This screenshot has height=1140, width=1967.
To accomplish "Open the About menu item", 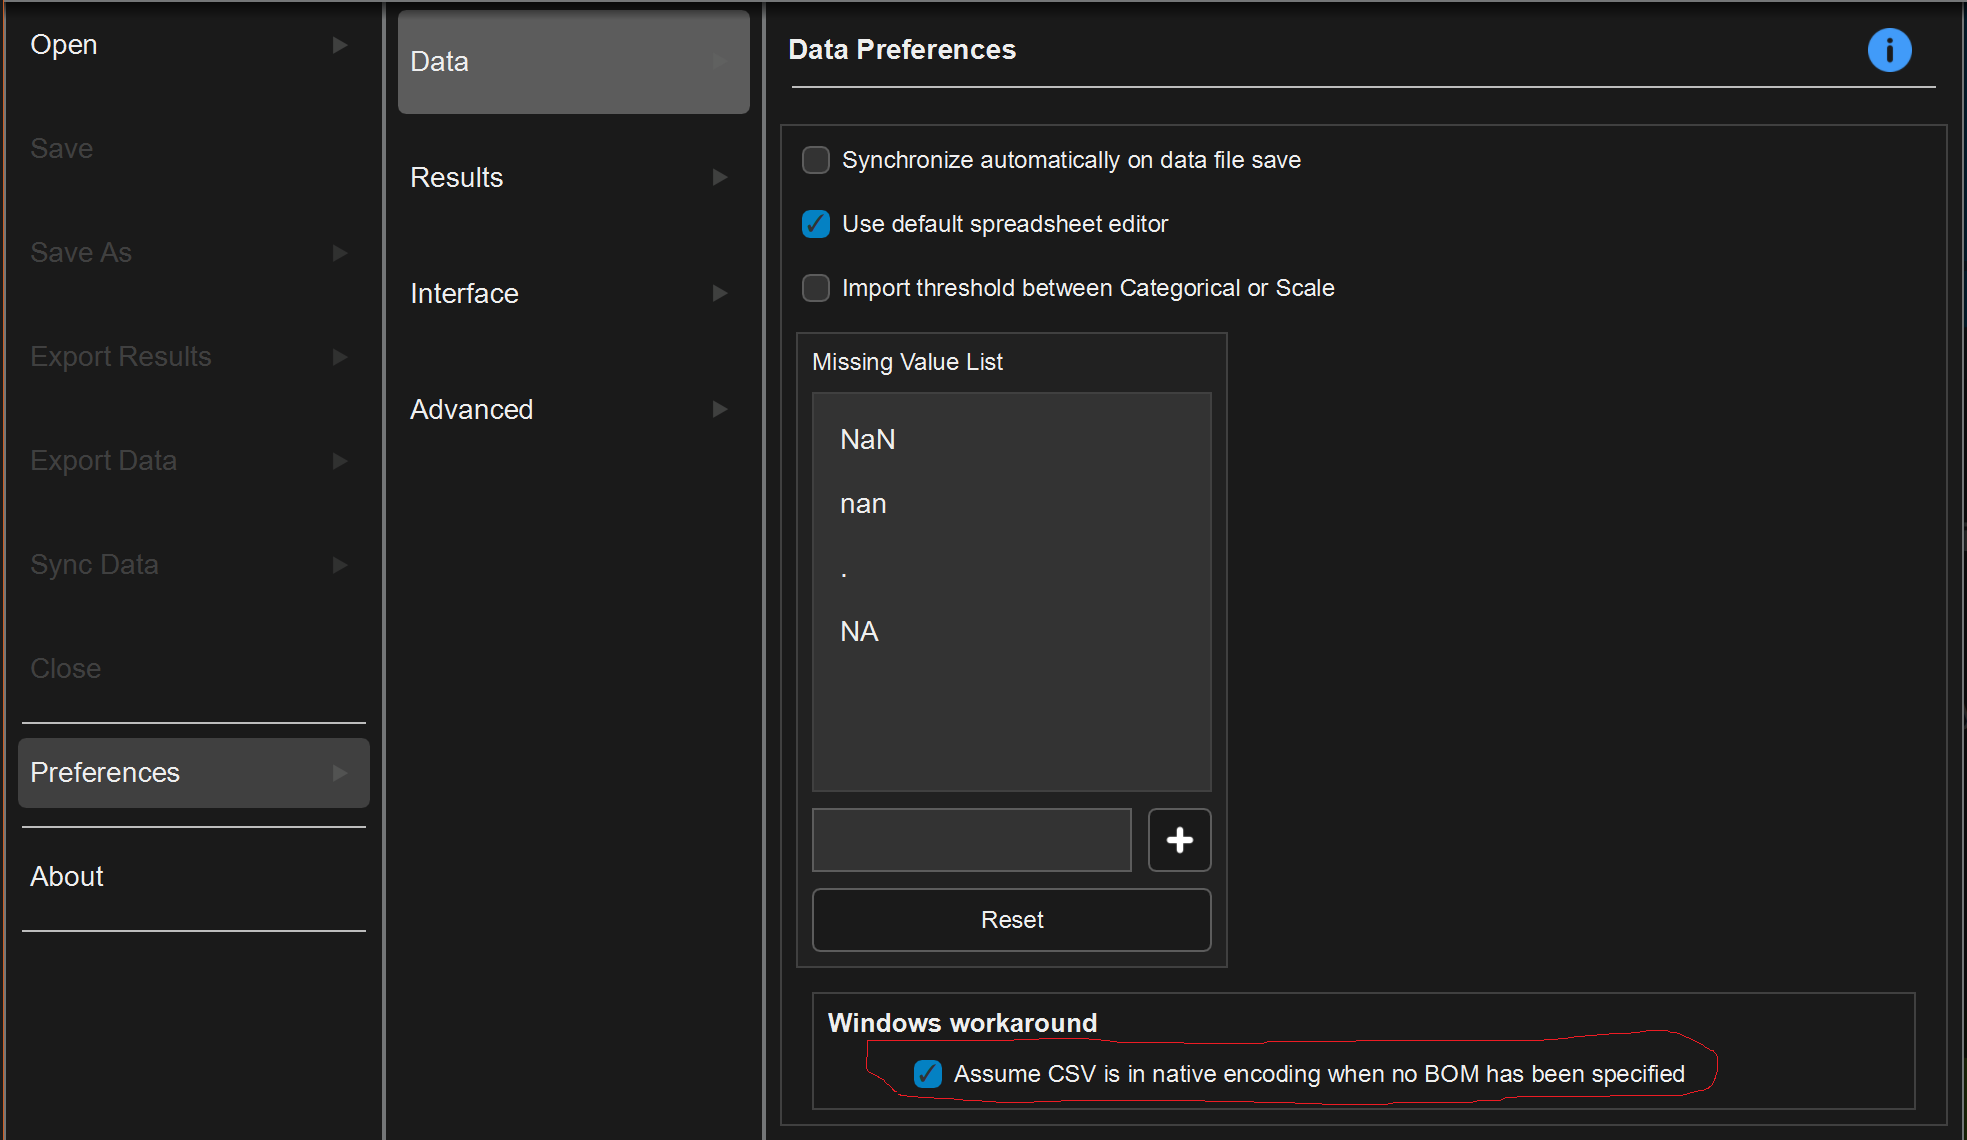I will 67,877.
